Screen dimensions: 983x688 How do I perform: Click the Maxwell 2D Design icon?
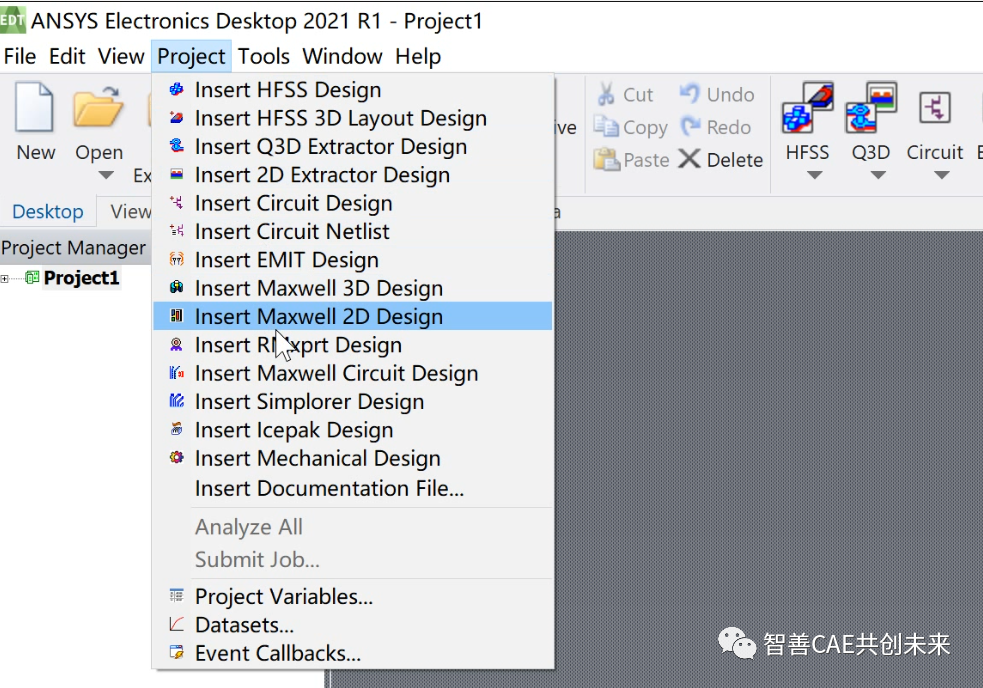[177, 315]
